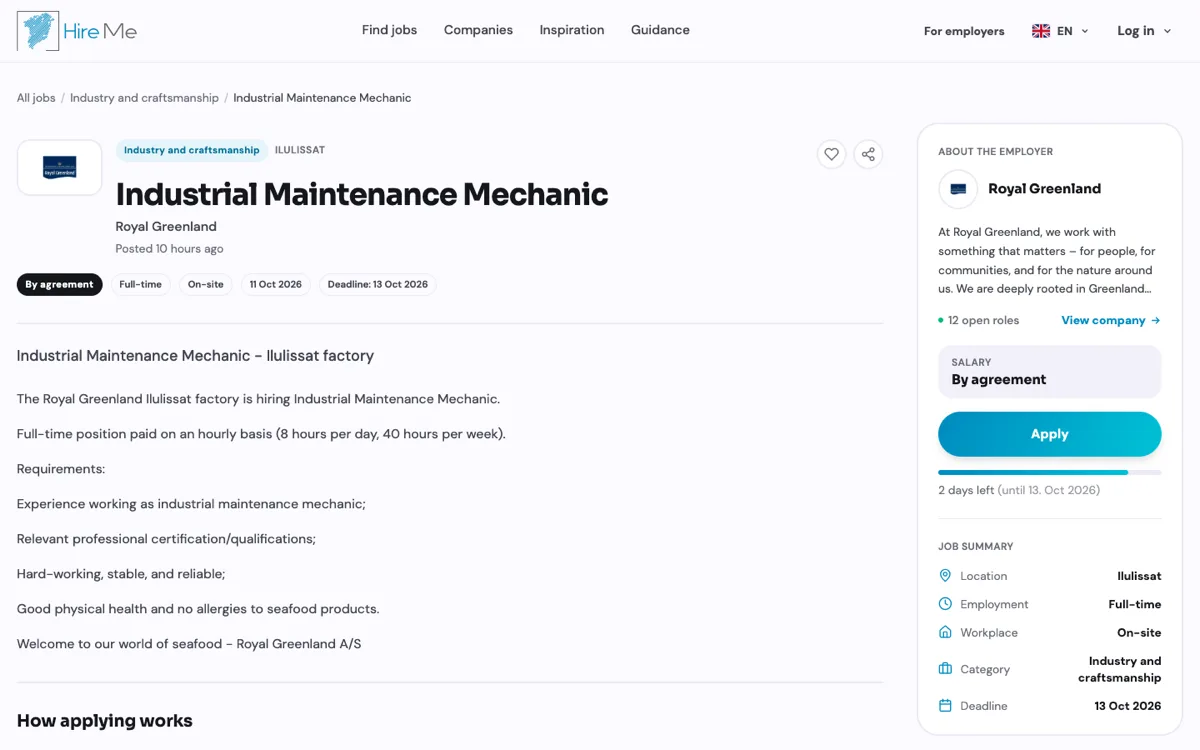Click the Royal Greenland logo beside job title
Viewport: 1200px width, 750px height.
pyautogui.click(x=60, y=167)
